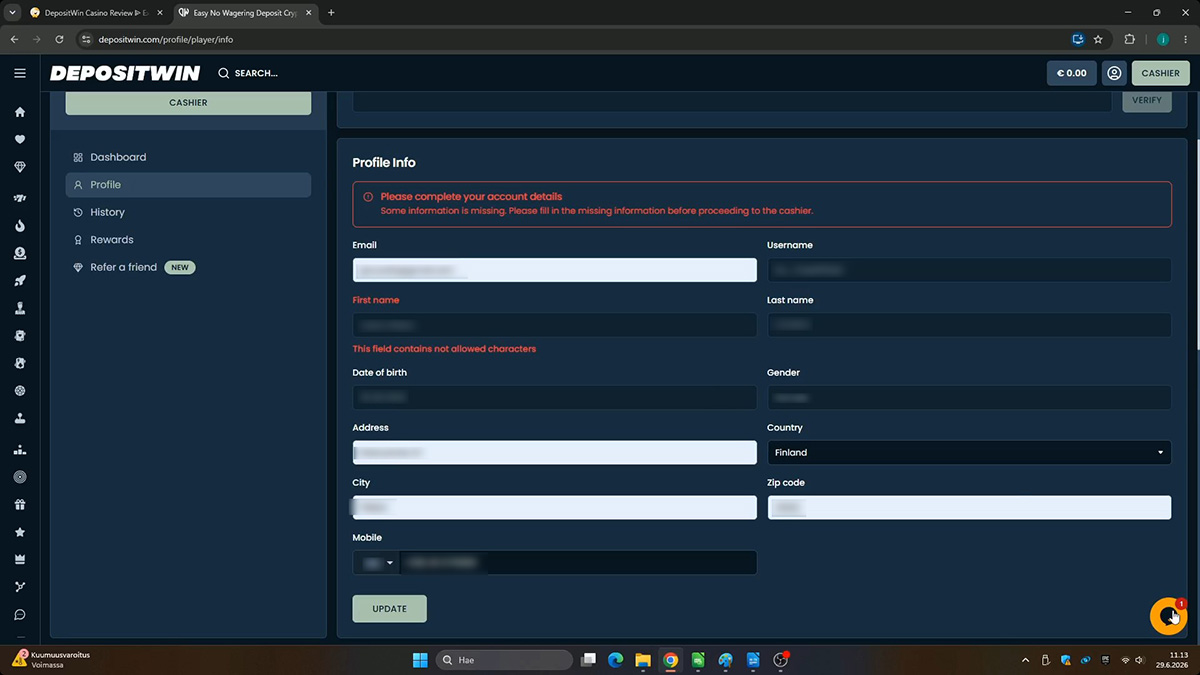Open the Windows Start menu
The image size is (1200, 675).
click(419, 660)
